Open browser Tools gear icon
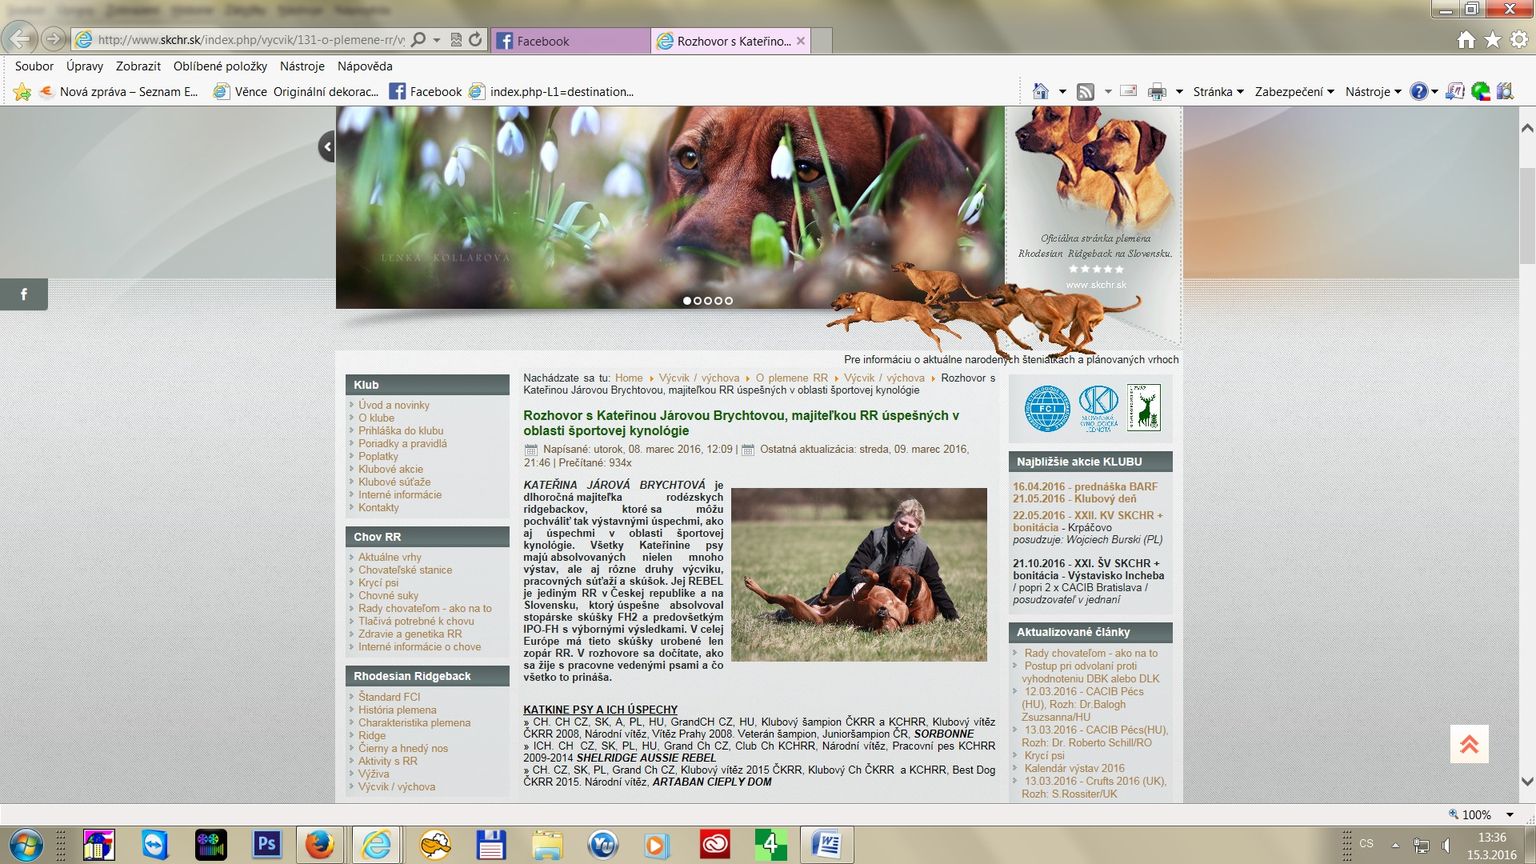 (x=1519, y=40)
